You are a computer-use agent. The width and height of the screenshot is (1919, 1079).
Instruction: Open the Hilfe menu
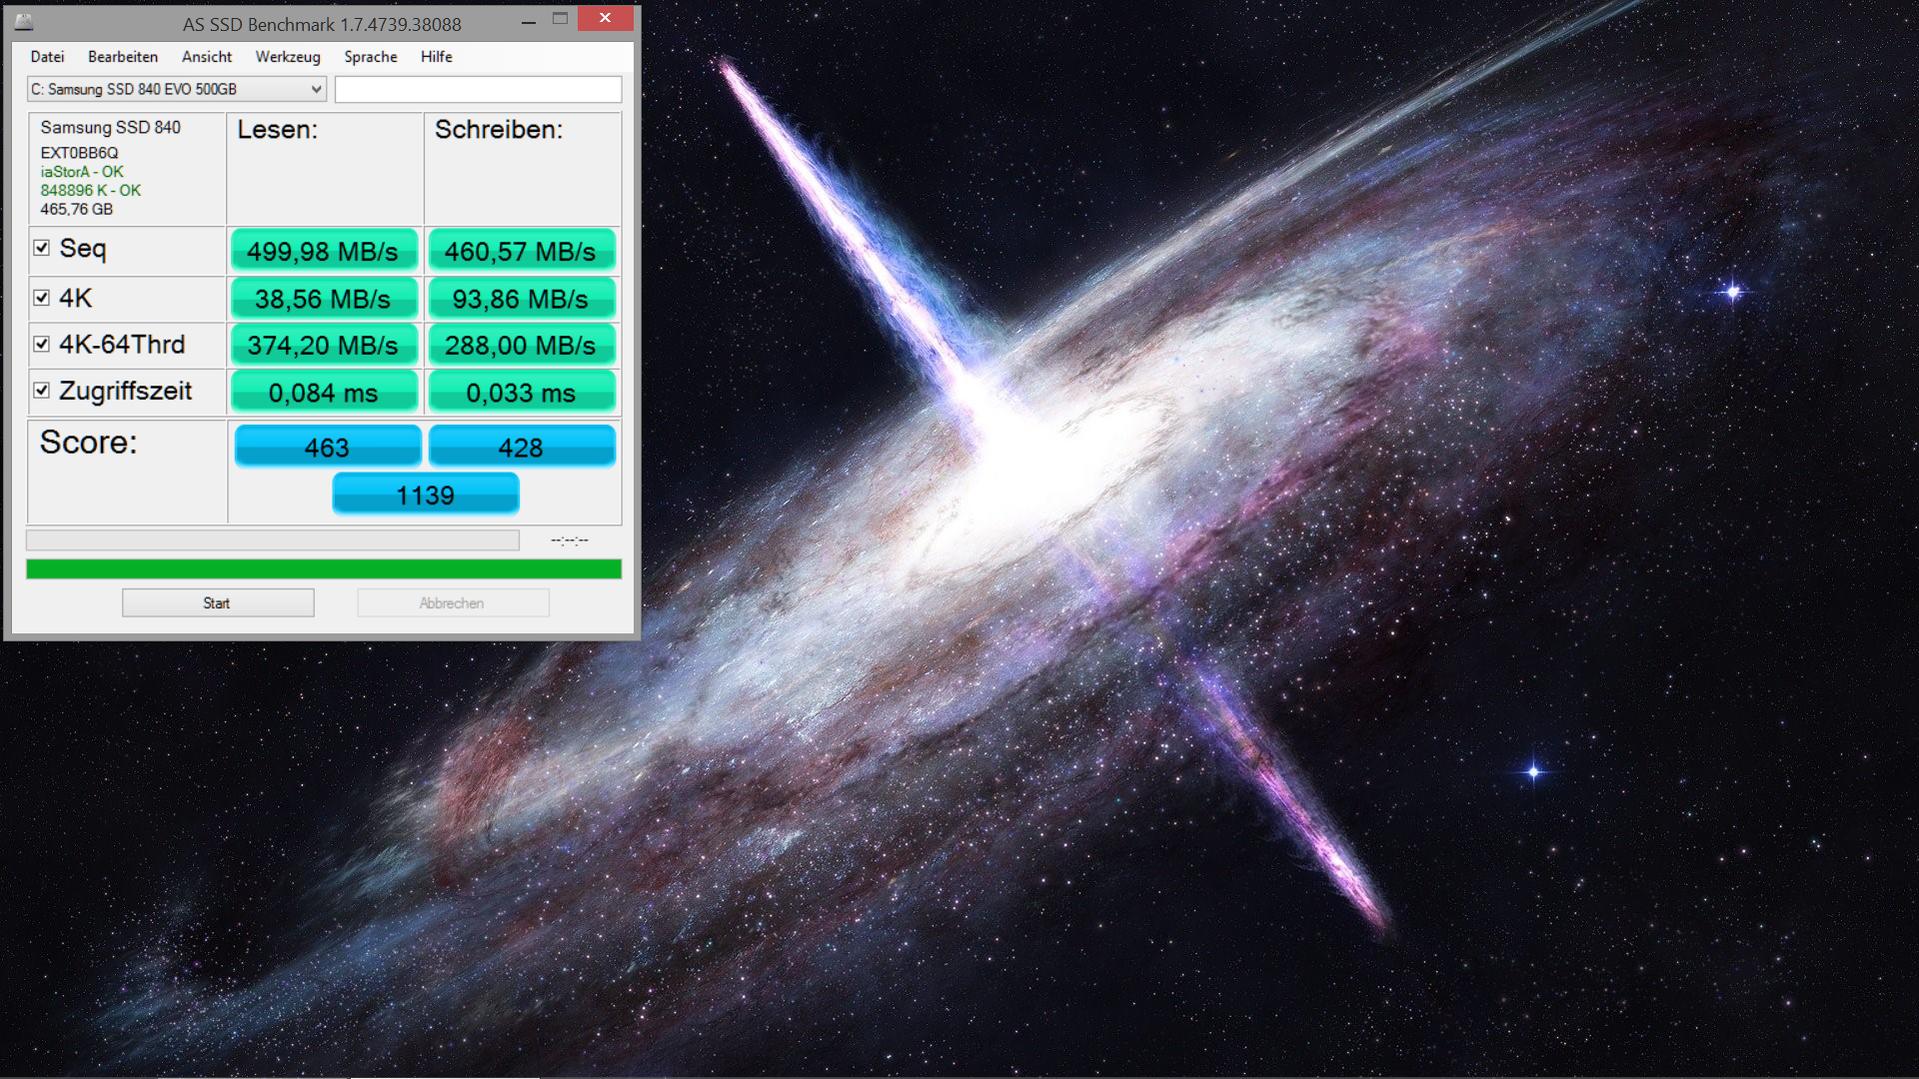pyautogui.click(x=436, y=57)
